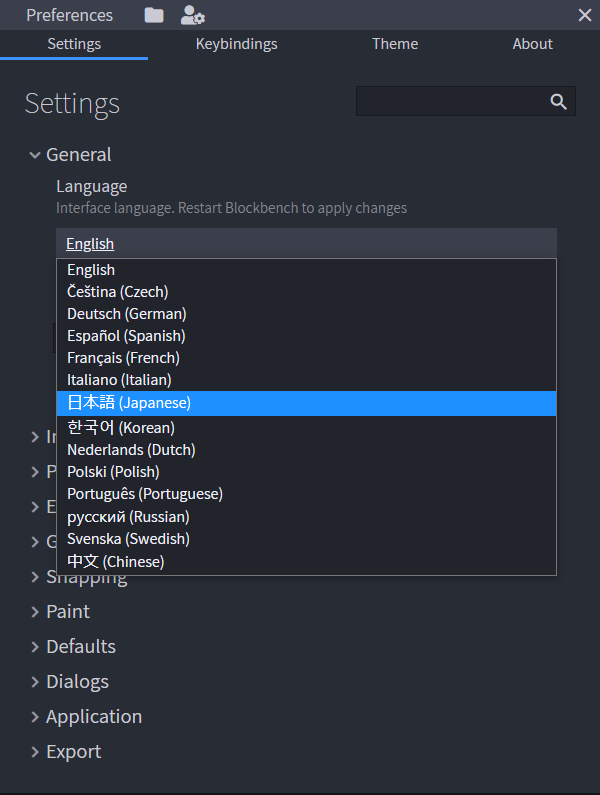This screenshot has width=600, height=795.
Task: Expand the Export settings section
Action: tap(73, 751)
